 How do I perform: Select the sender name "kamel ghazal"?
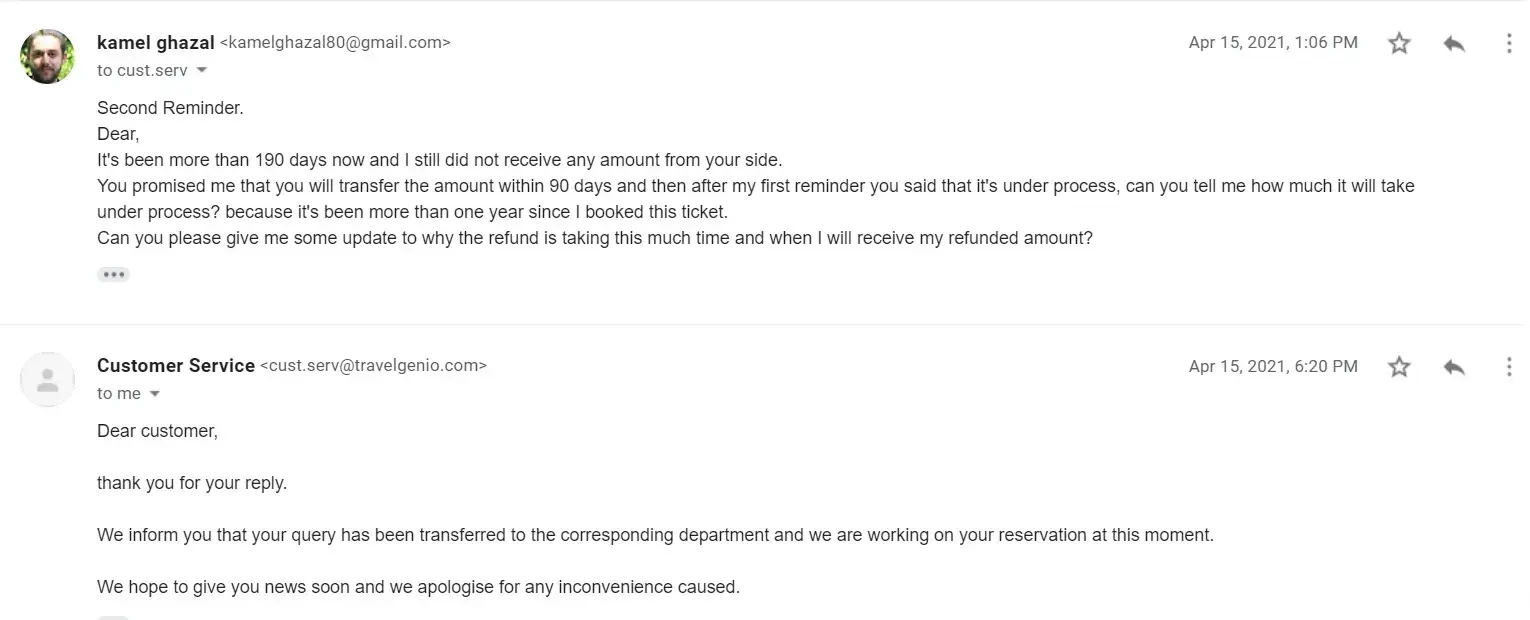(x=155, y=43)
